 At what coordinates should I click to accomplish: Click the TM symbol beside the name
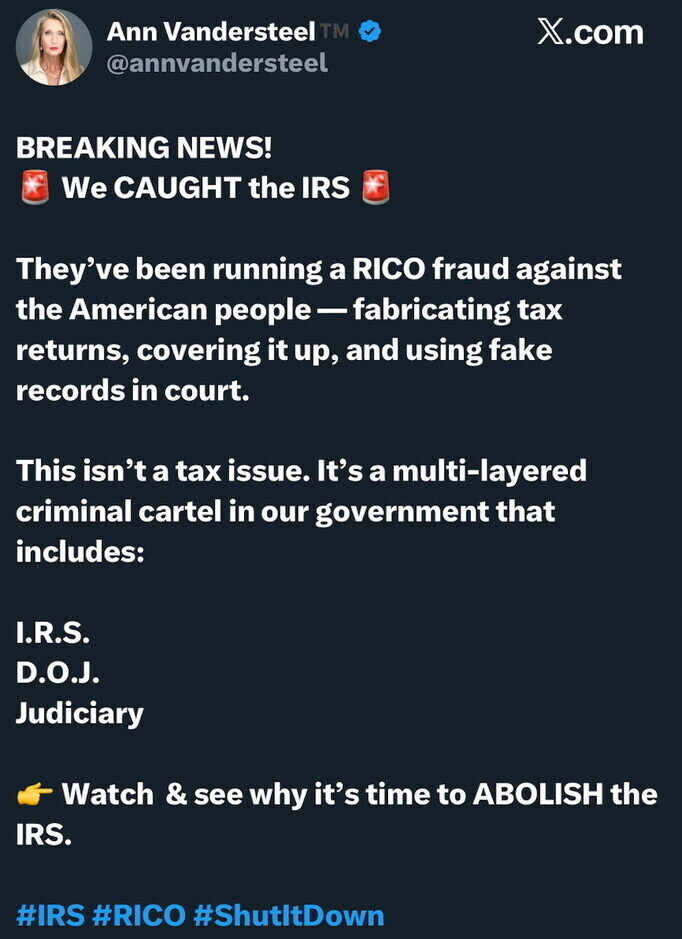[334, 31]
